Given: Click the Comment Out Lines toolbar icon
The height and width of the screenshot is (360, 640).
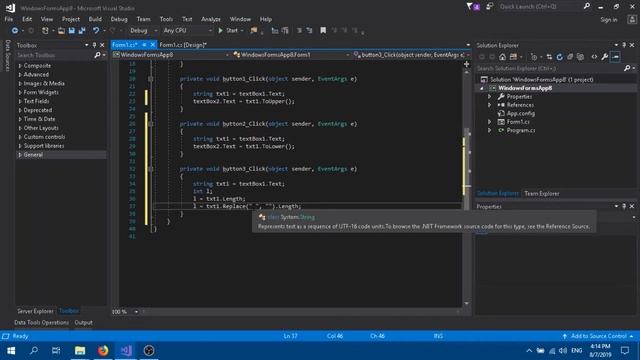Looking at the screenshot, I should pyautogui.click(x=299, y=31).
